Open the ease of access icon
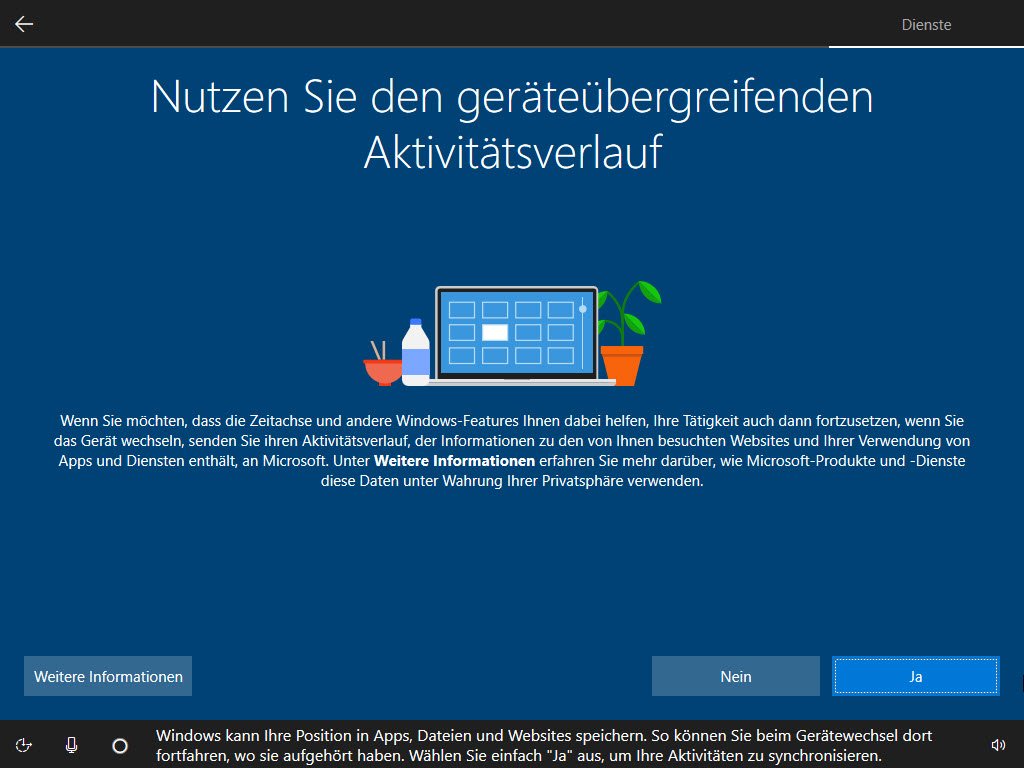 point(24,745)
